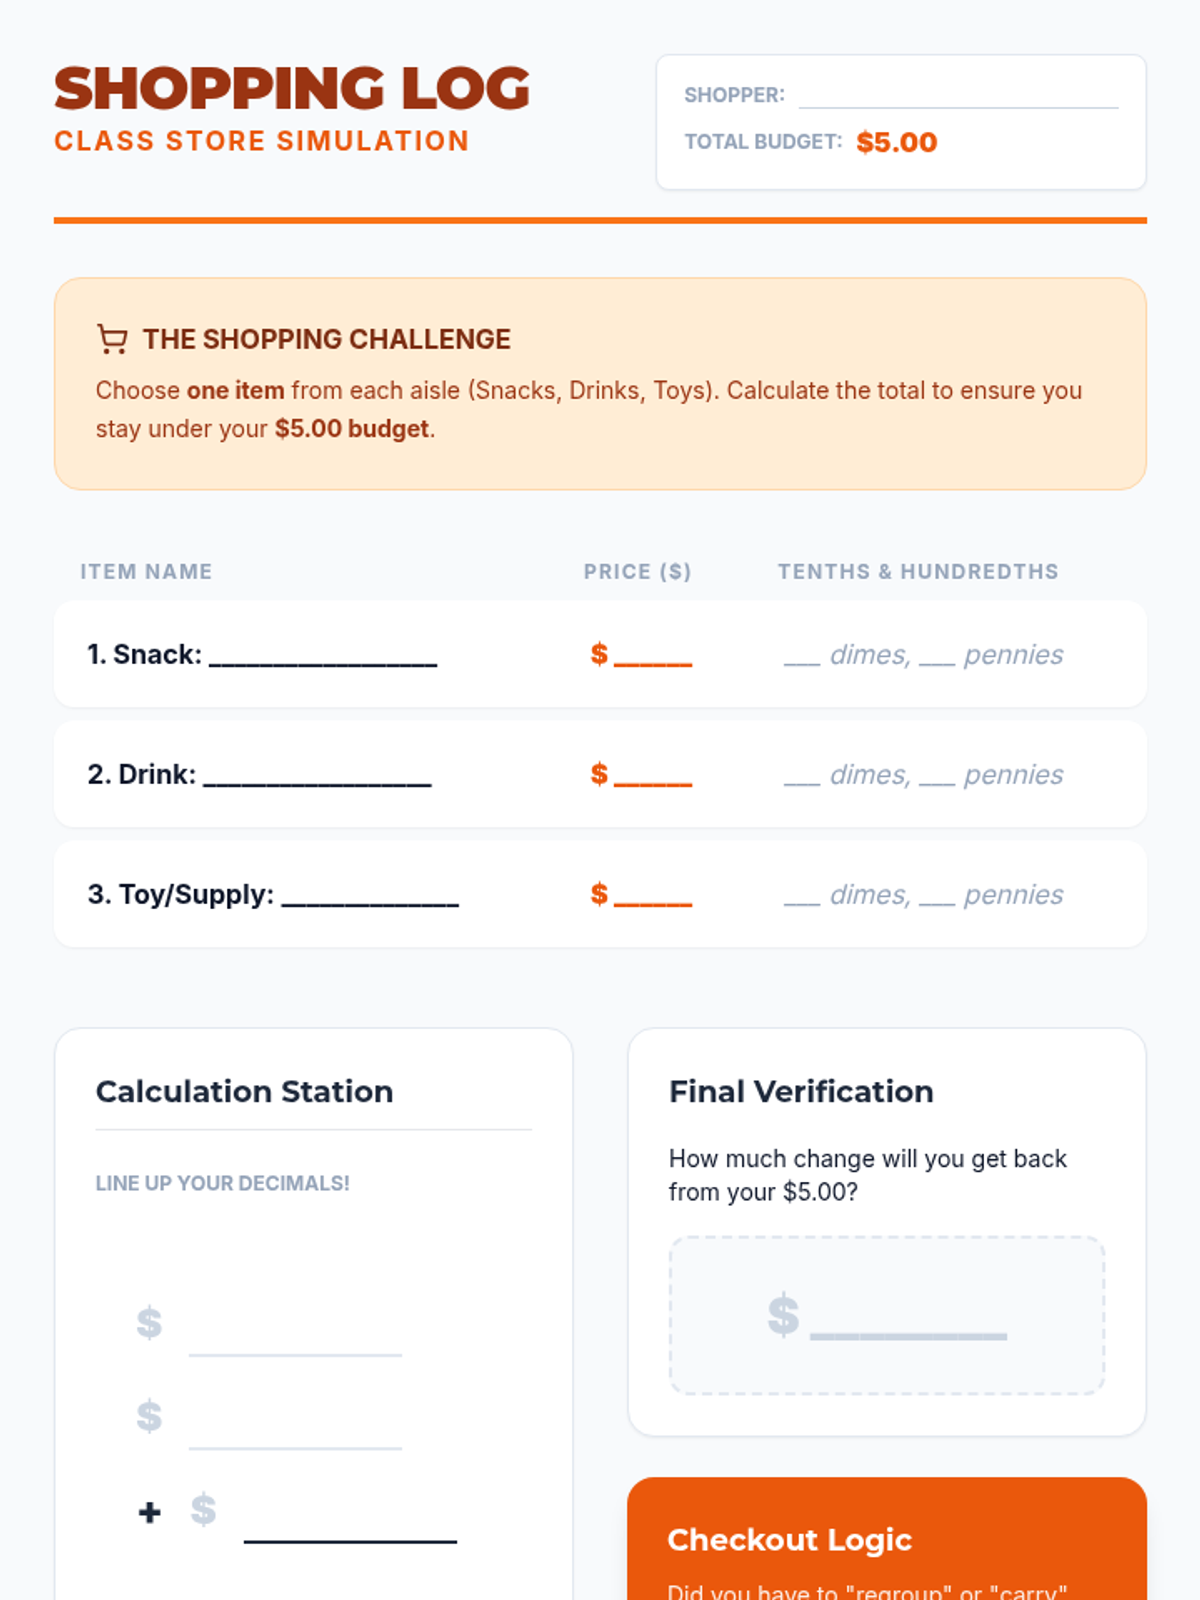The image size is (1200, 1600).
Task: Click second Calculation Station dollar line
Action: pos(295,1435)
